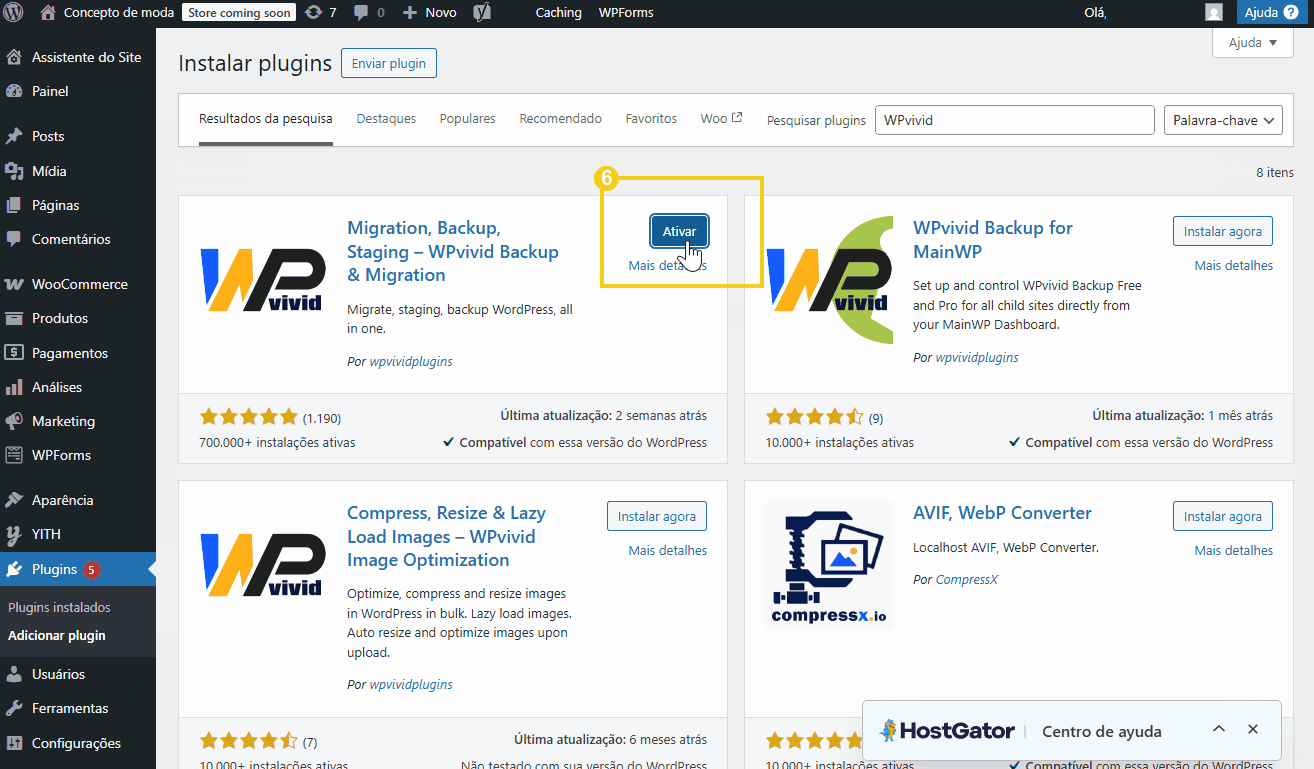1314x769 pixels.
Task: Open the Páginas section
Action: pyautogui.click(x=78, y=205)
